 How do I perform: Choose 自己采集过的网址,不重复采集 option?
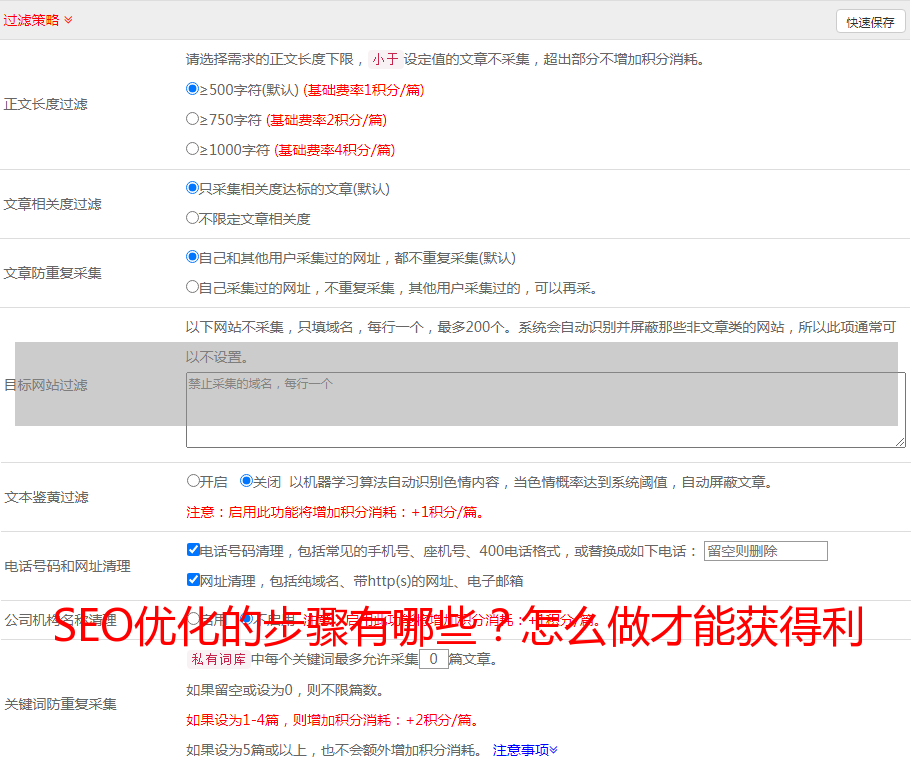click(x=193, y=287)
